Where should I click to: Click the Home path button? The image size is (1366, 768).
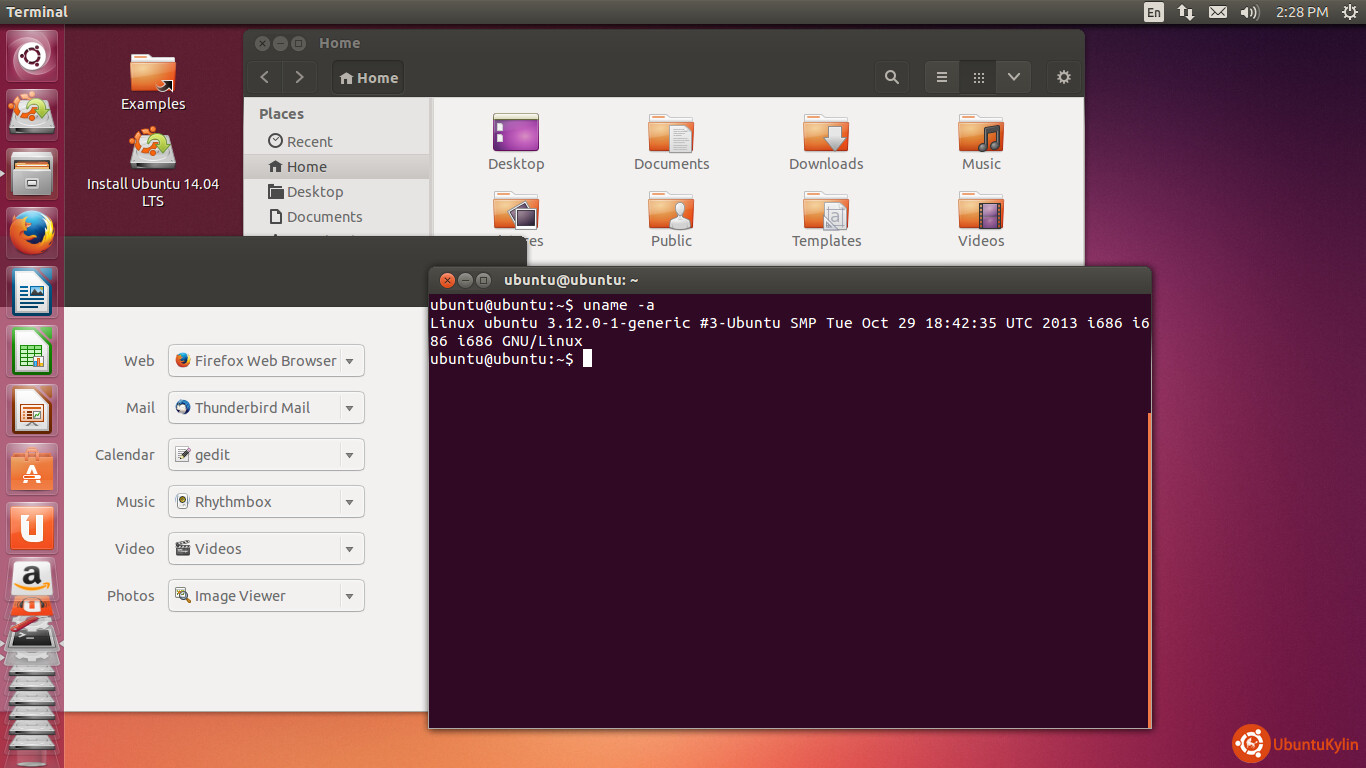[368, 78]
